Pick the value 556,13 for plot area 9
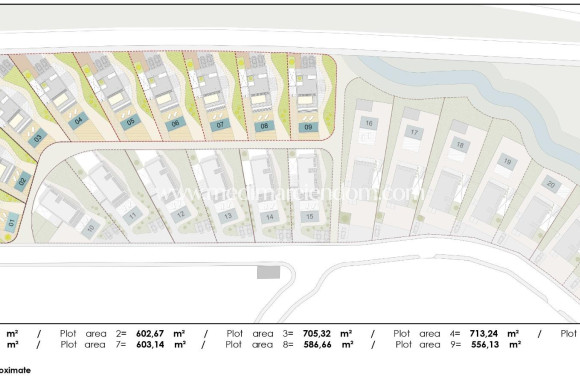This screenshot has height=386, width=580. pos(485,345)
